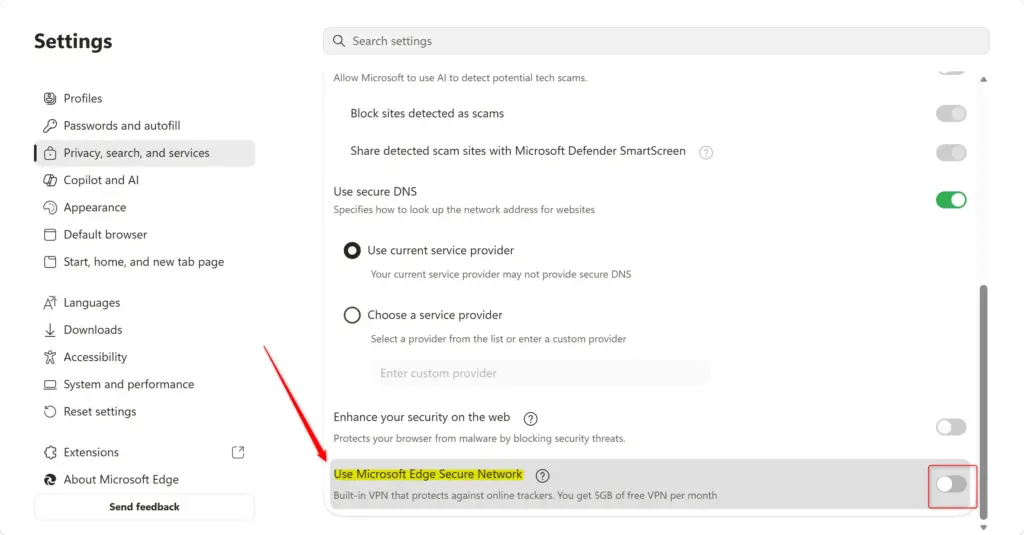The width and height of the screenshot is (1024, 535).
Task: Click the scrollbar down arrow
Action: click(984, 527)
